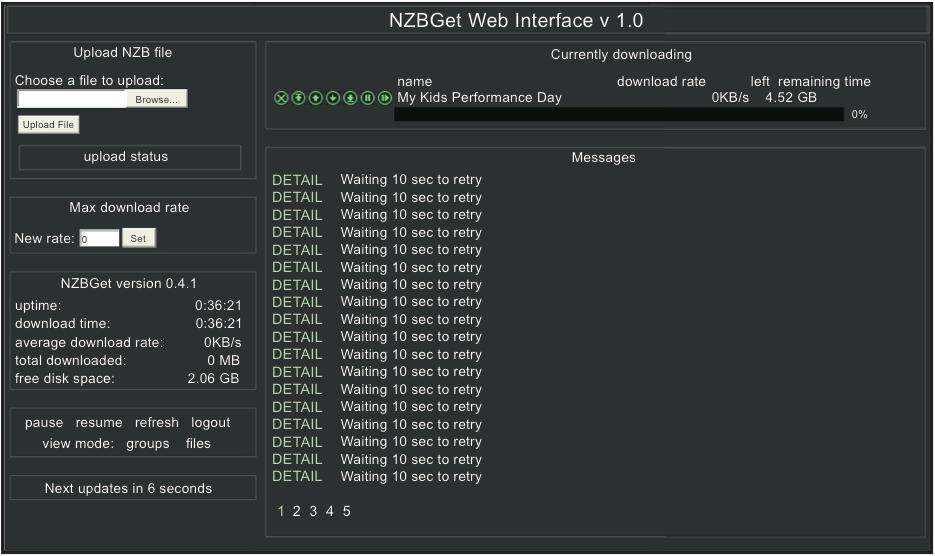Screen dimensions: 935x556
Task: Switch view mode to groups
Action: [148, 444]
